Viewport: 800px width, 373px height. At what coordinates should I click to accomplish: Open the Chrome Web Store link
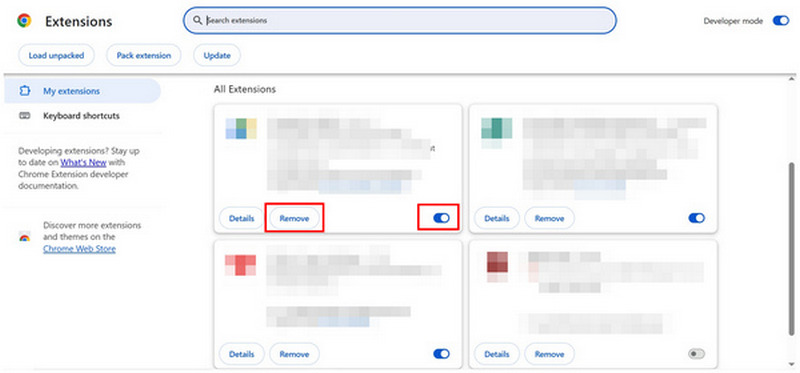click(79, 249)
